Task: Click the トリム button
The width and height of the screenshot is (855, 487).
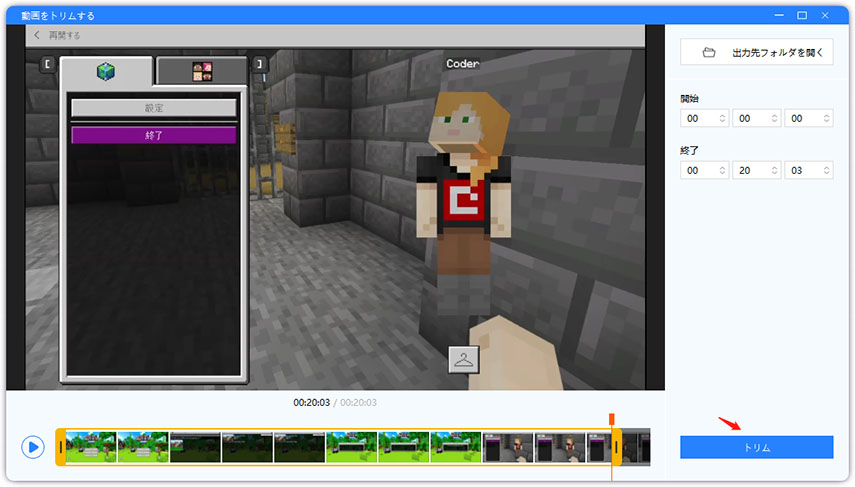Action: click(756, 447)
